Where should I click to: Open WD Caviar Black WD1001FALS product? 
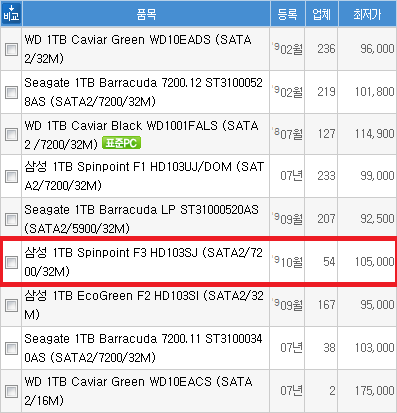tap(141, 134)
